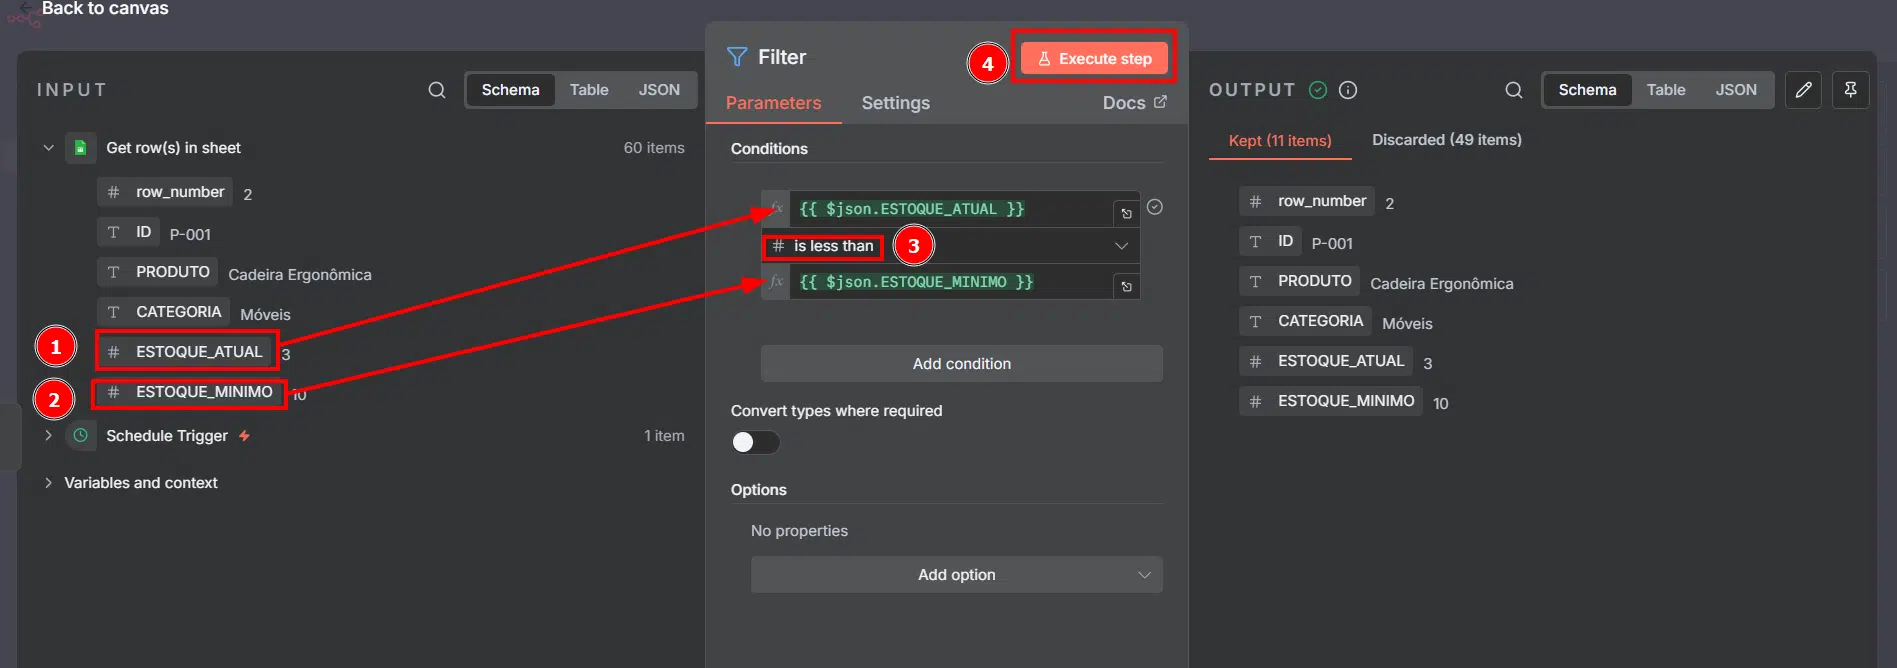Switch to the Settings tab

coord(896,103)
